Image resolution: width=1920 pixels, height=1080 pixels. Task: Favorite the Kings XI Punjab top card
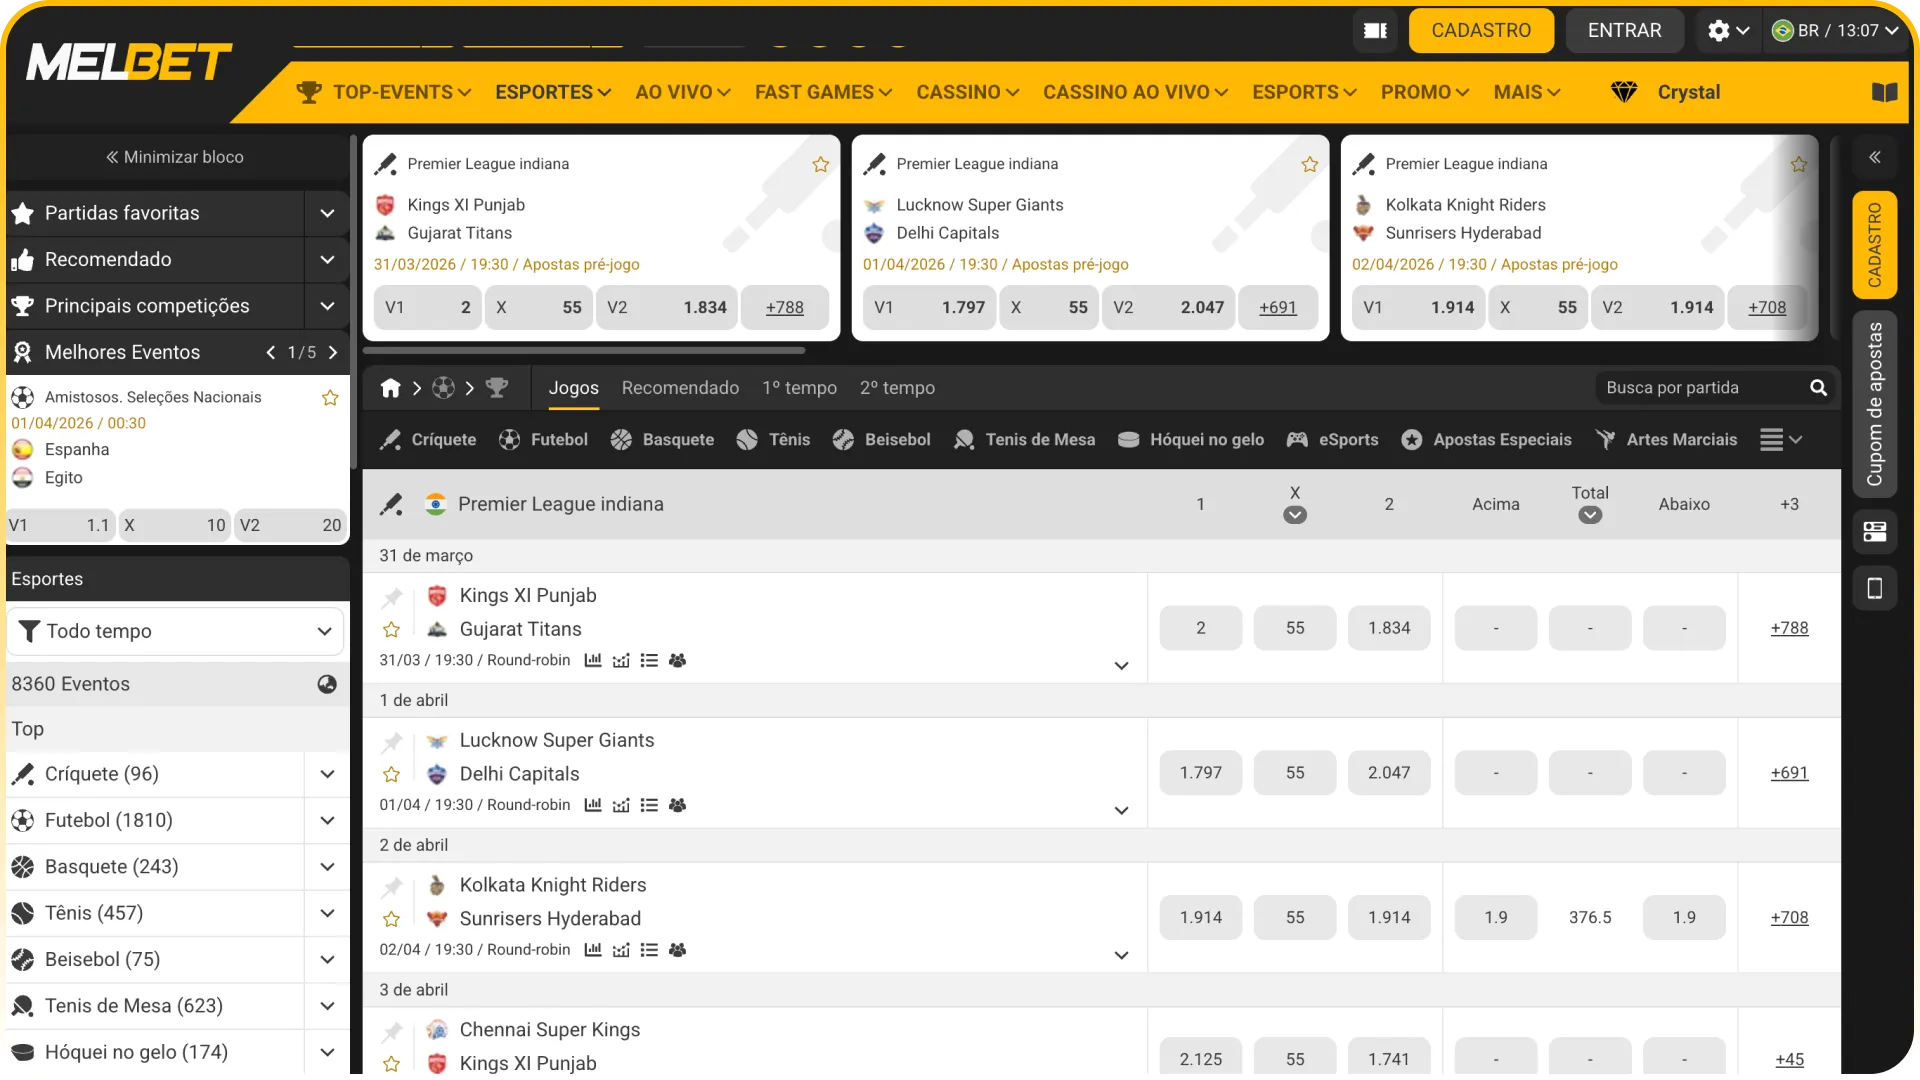[821, 165]
